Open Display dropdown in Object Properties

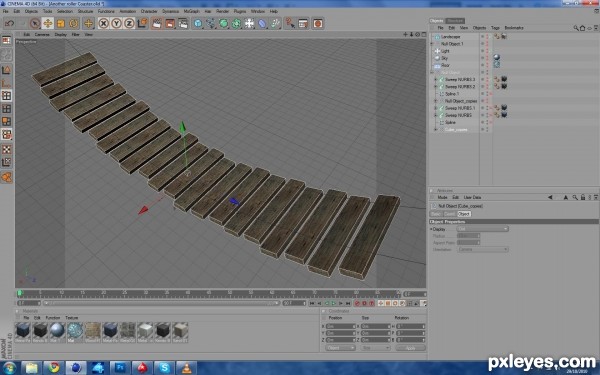click(x=482, y=229)
